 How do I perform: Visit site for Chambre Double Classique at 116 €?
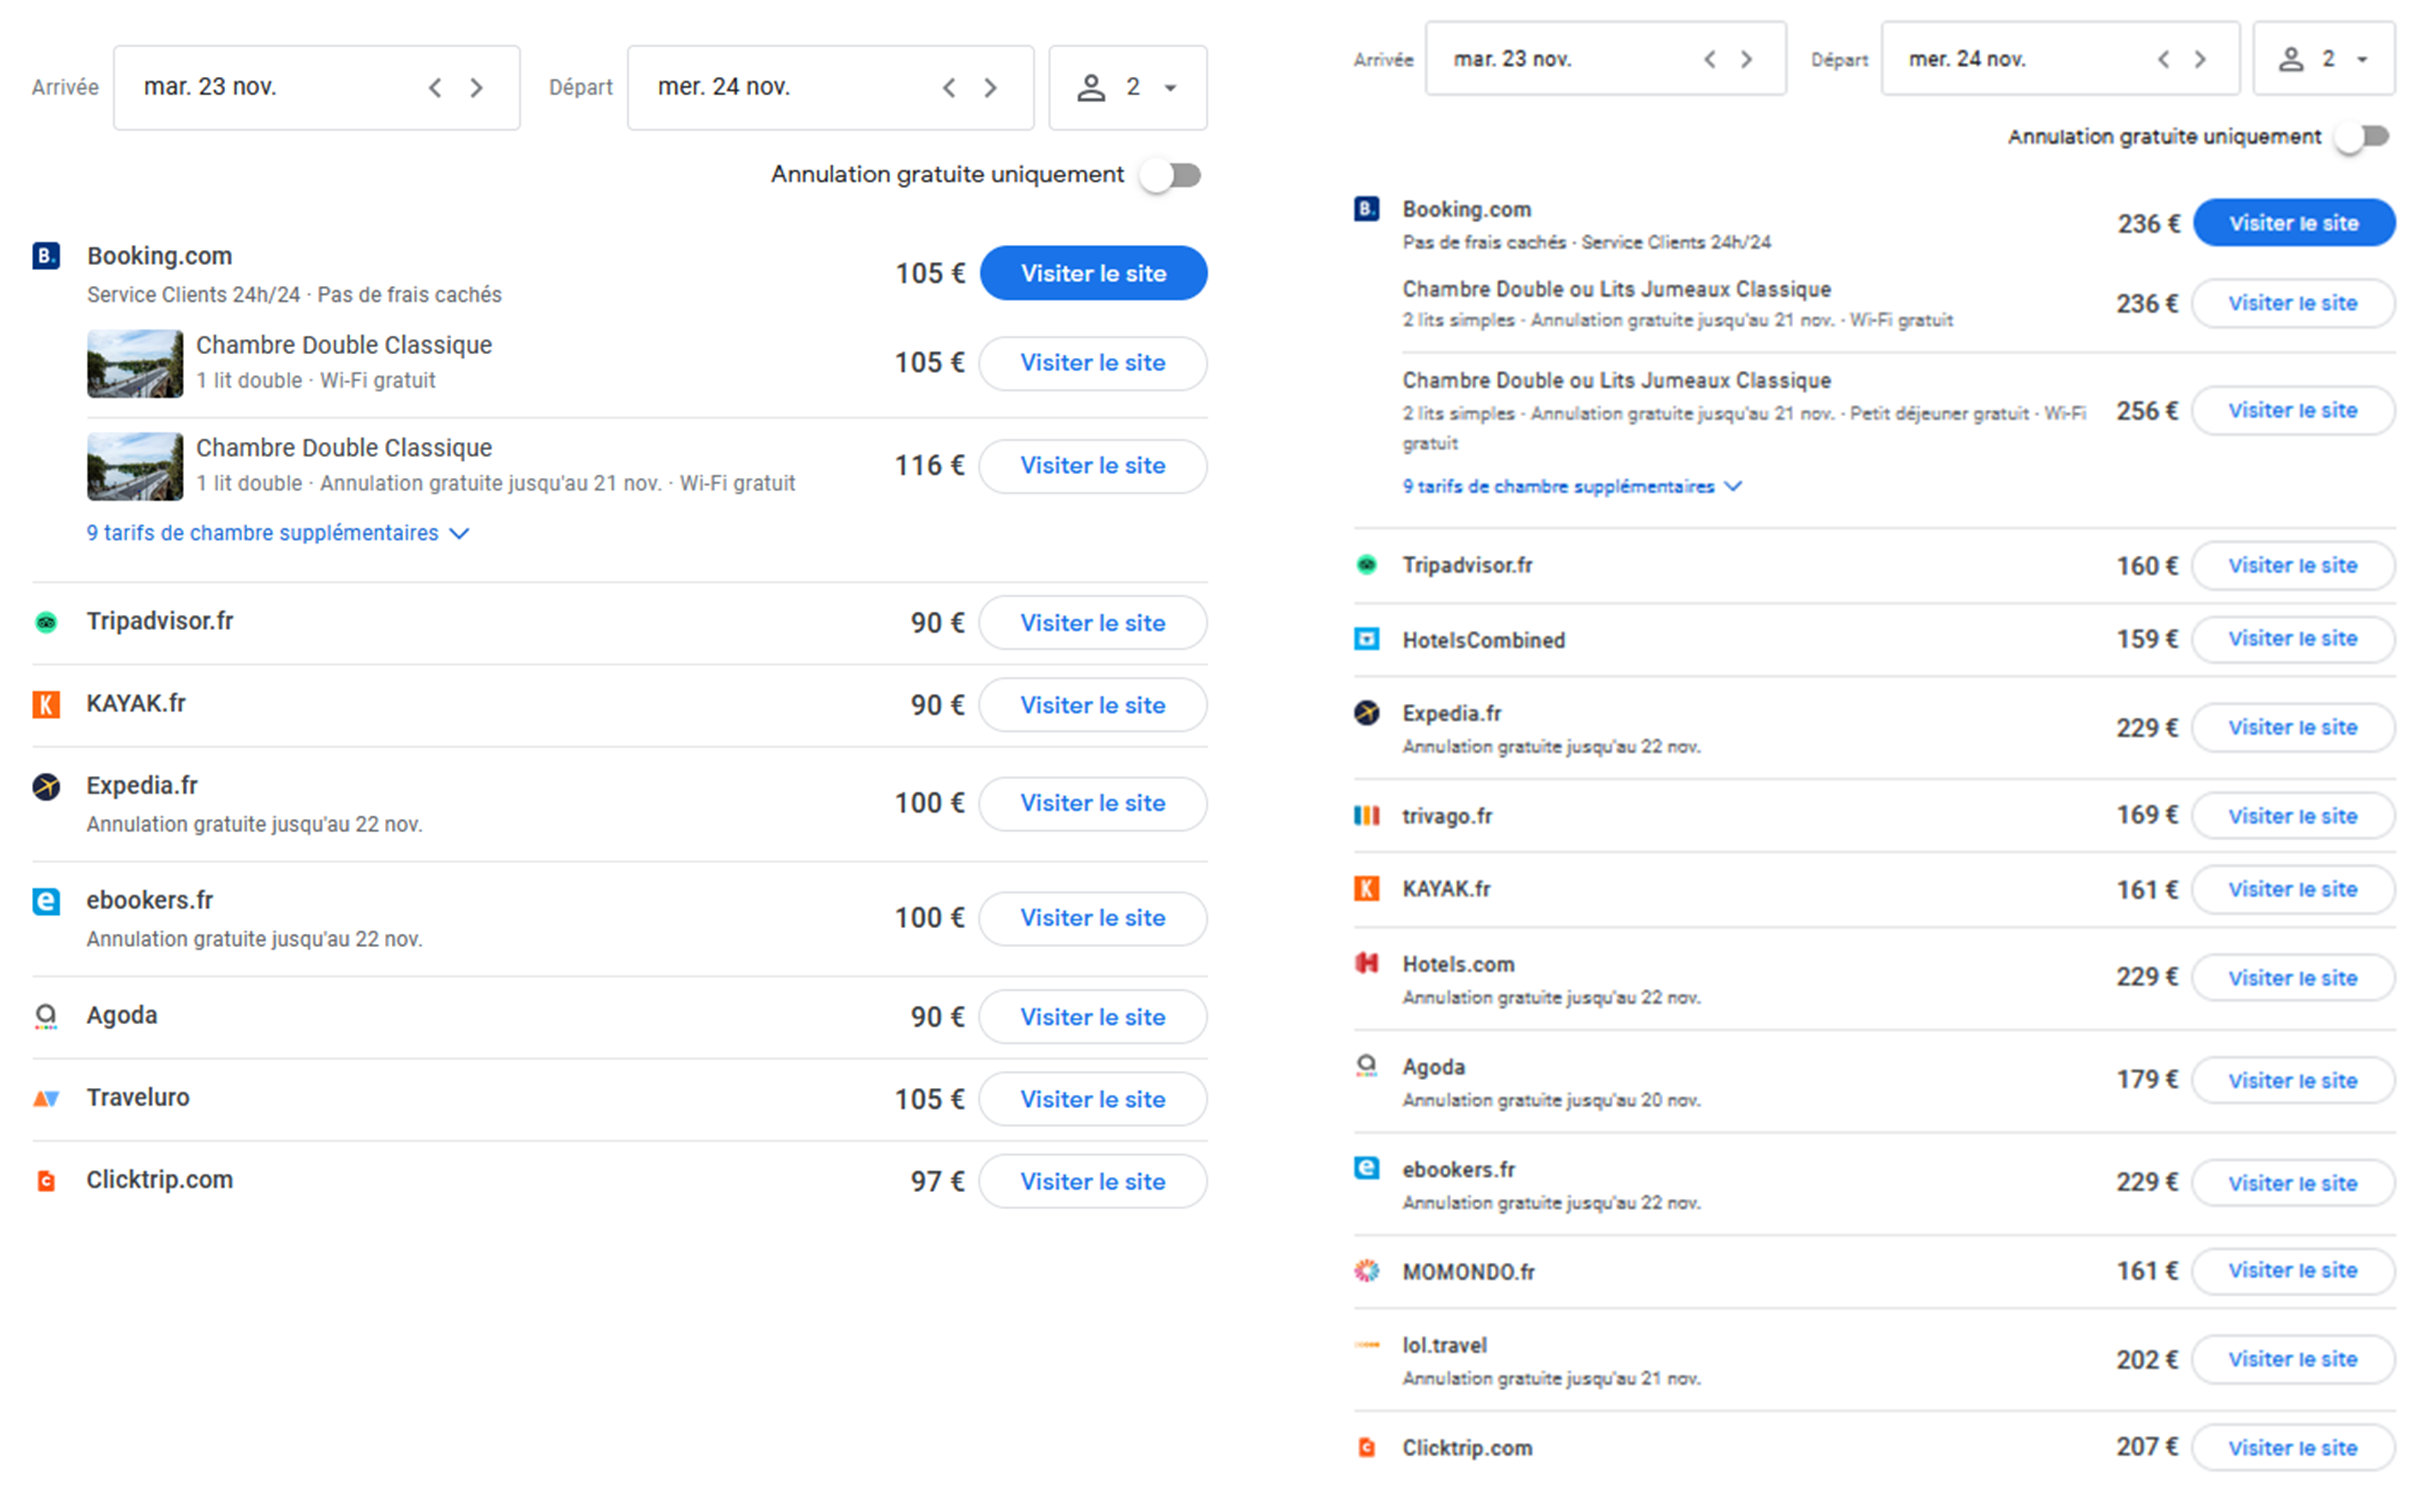tap(1093, 466)
